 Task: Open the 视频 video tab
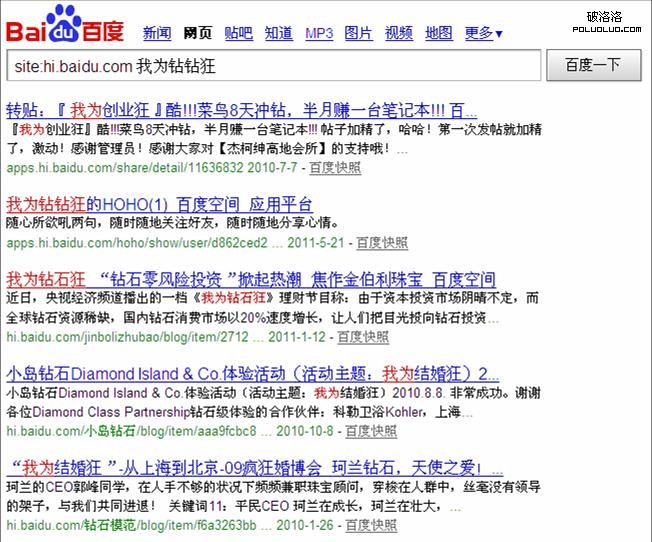(398, 33)
